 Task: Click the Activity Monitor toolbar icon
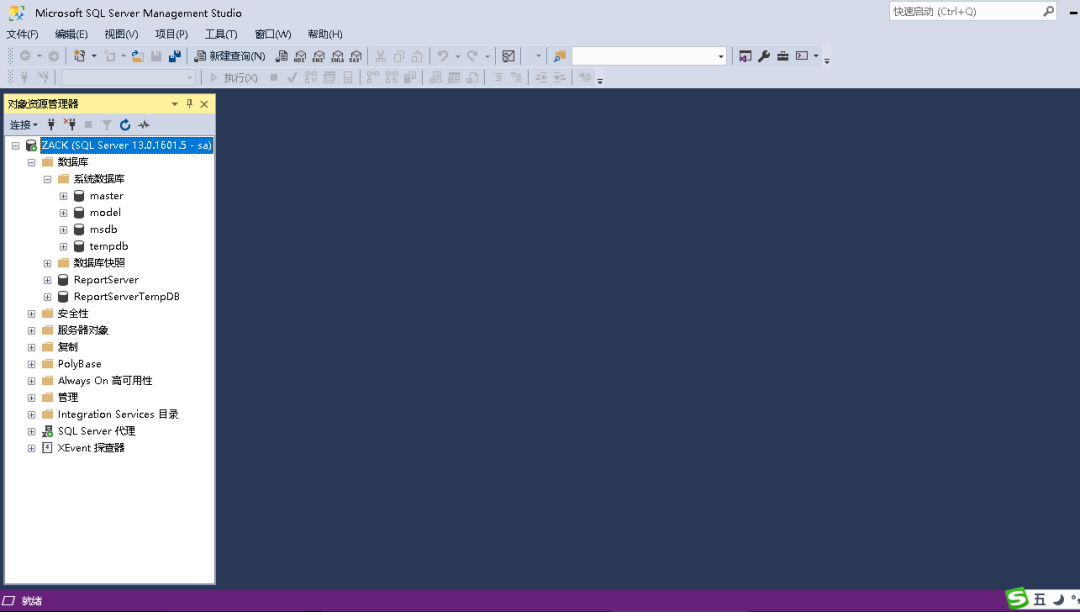pos(508,56)
